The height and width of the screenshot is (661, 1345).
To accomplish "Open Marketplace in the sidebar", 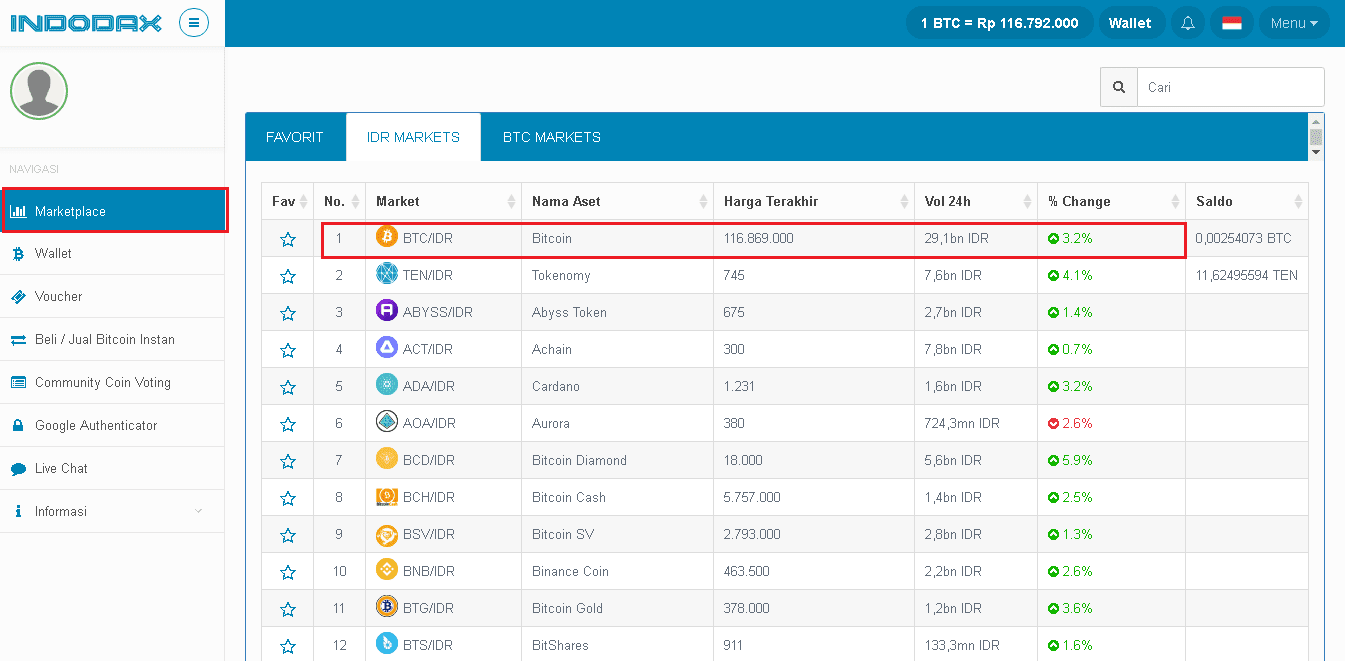I will [x=113, y=211].
